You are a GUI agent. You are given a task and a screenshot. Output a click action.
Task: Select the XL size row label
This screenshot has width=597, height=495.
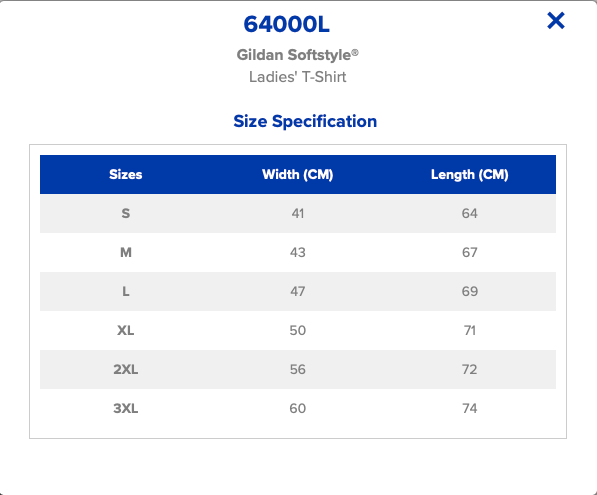coord(126,330)
